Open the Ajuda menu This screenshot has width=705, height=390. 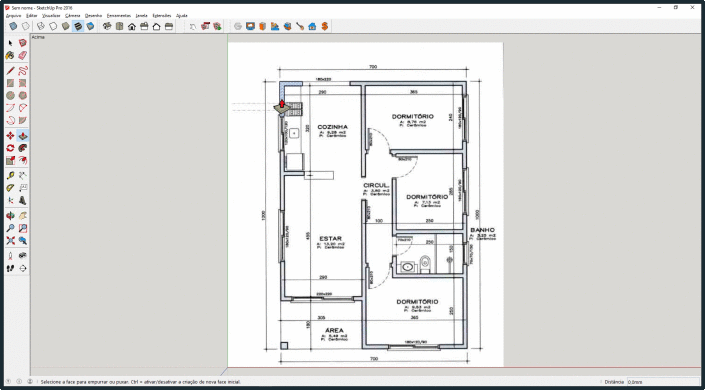tap(182, 15)
